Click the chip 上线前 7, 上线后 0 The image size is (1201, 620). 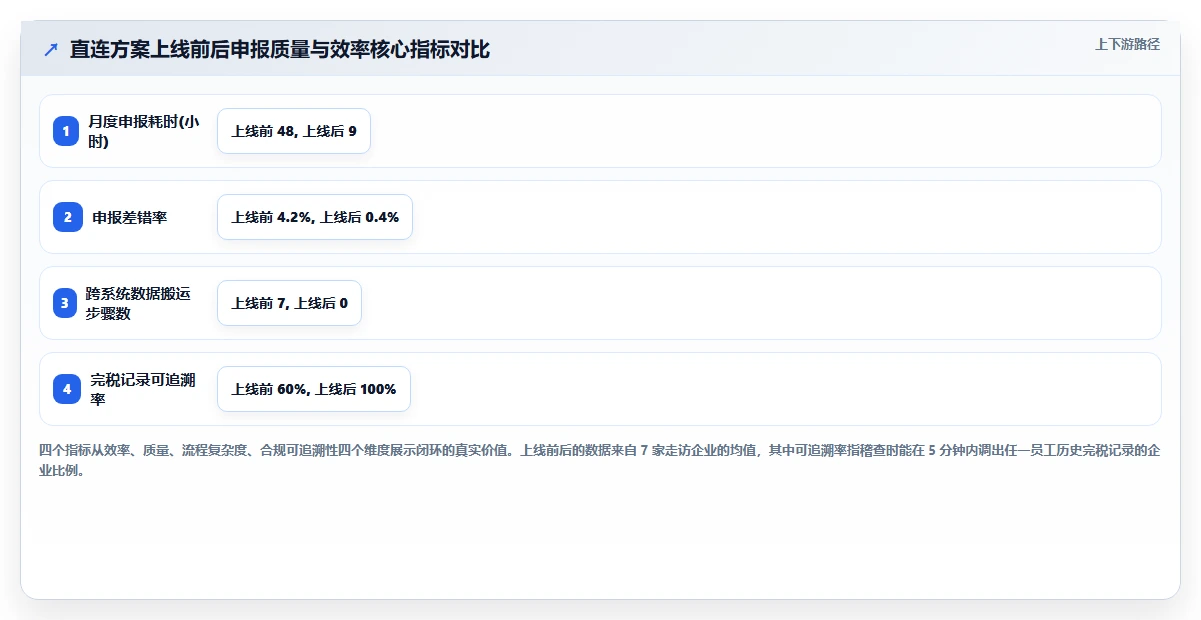pyautogui.click(x=289, y=303)
